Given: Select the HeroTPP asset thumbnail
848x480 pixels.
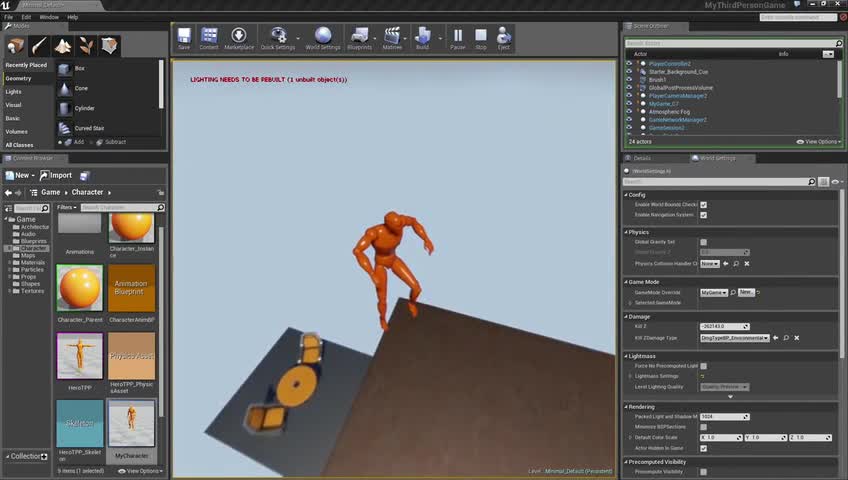Looking at the screenshot, I should click(80, 356).
